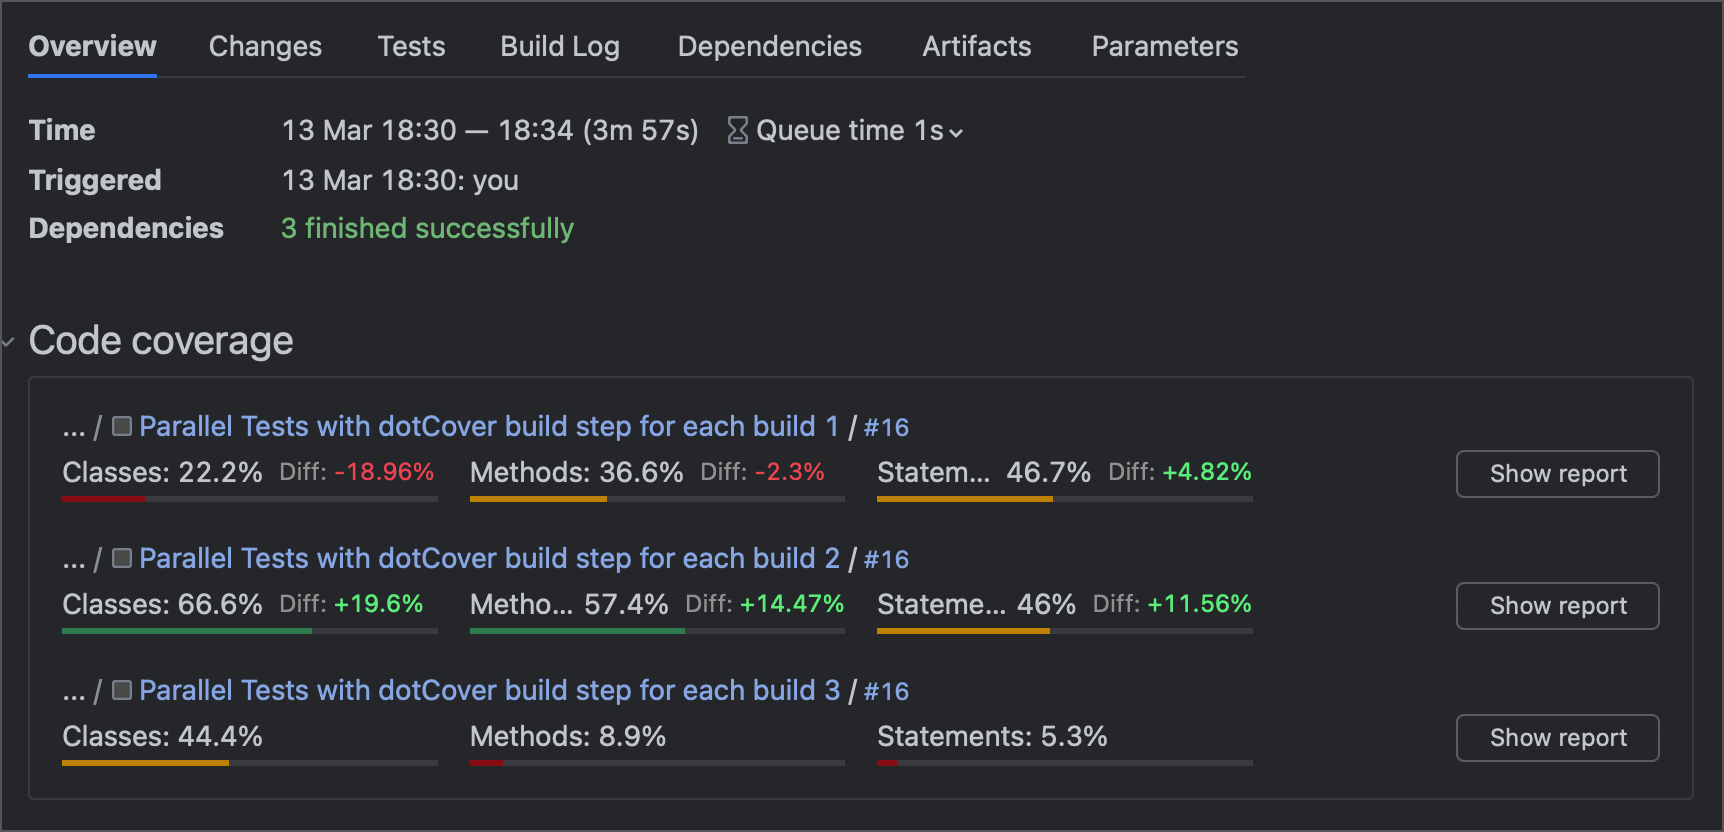This screenshot has height=832, width=1724.
Task: Click the Methods 57.4% coverage progress bar
Action: tap(657, 630)
